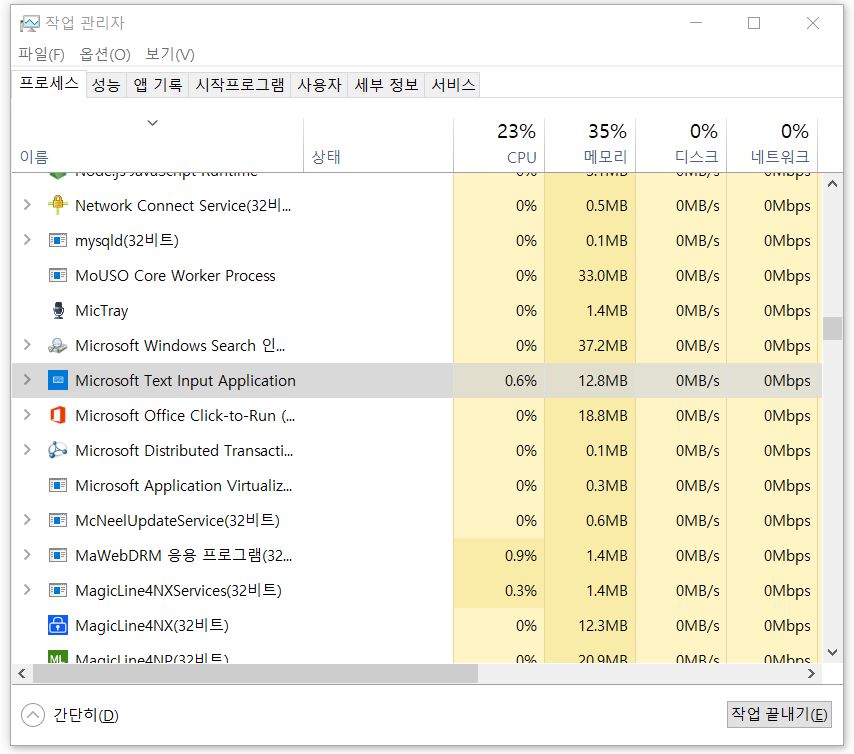Click the MagicLine4NXServices icon
The image size is (854, 754).
pos(58,590)
